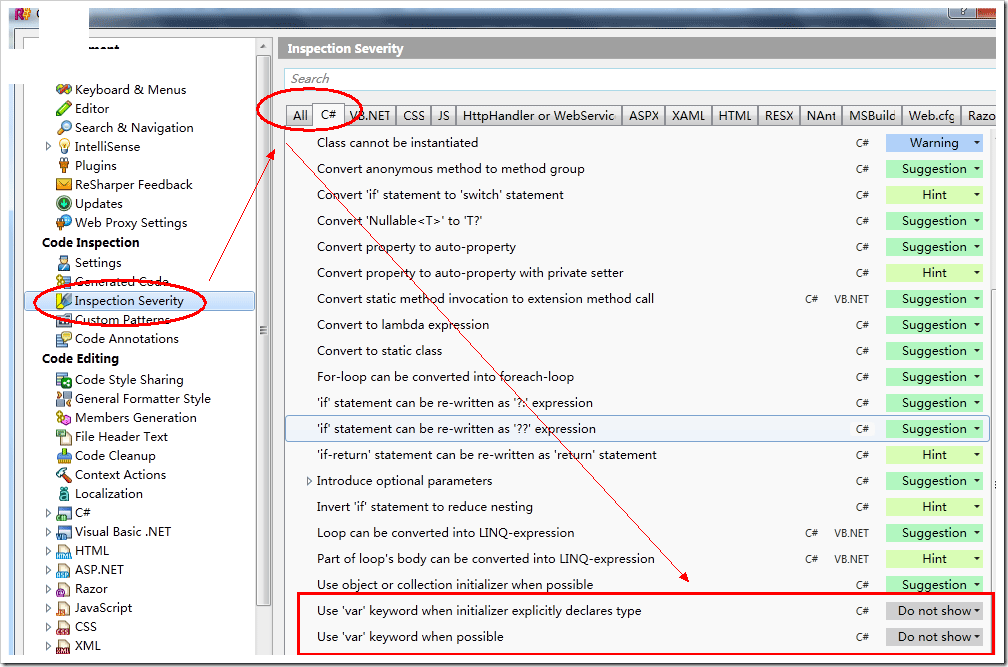
Task: Click the C# language node icon
Action: click(64, 513)
